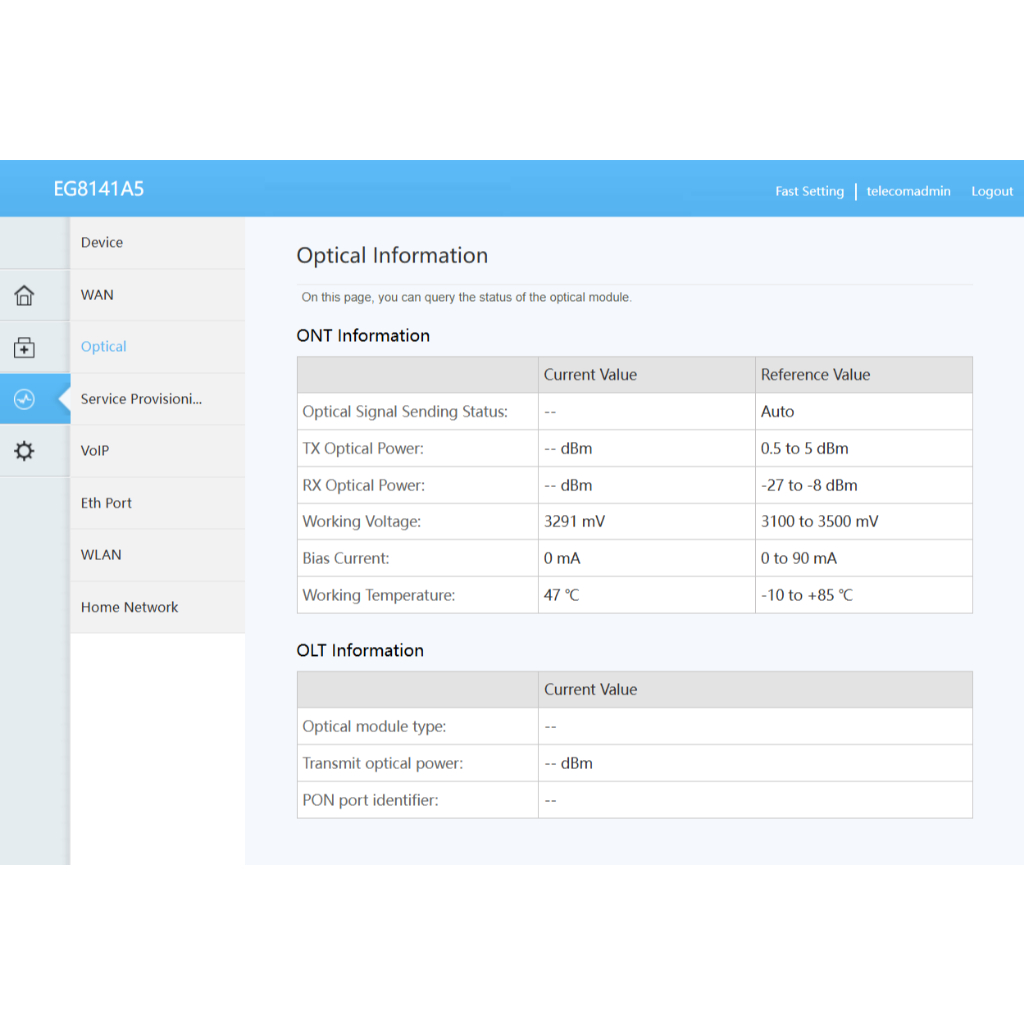The width and height of the screenshot is (1024, 1024).
Task: Open the Home icon in sidebar
Action: (x=24, y=295)
